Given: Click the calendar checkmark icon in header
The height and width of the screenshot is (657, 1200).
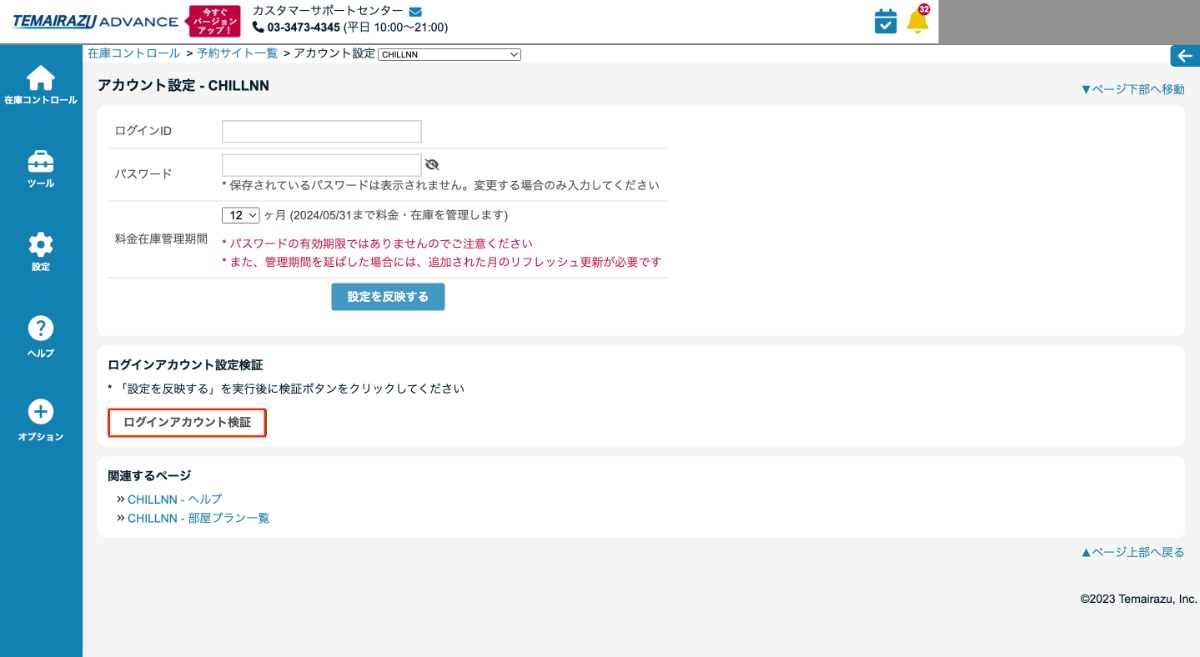Looking at the screenshot, I should click(884, 20).
